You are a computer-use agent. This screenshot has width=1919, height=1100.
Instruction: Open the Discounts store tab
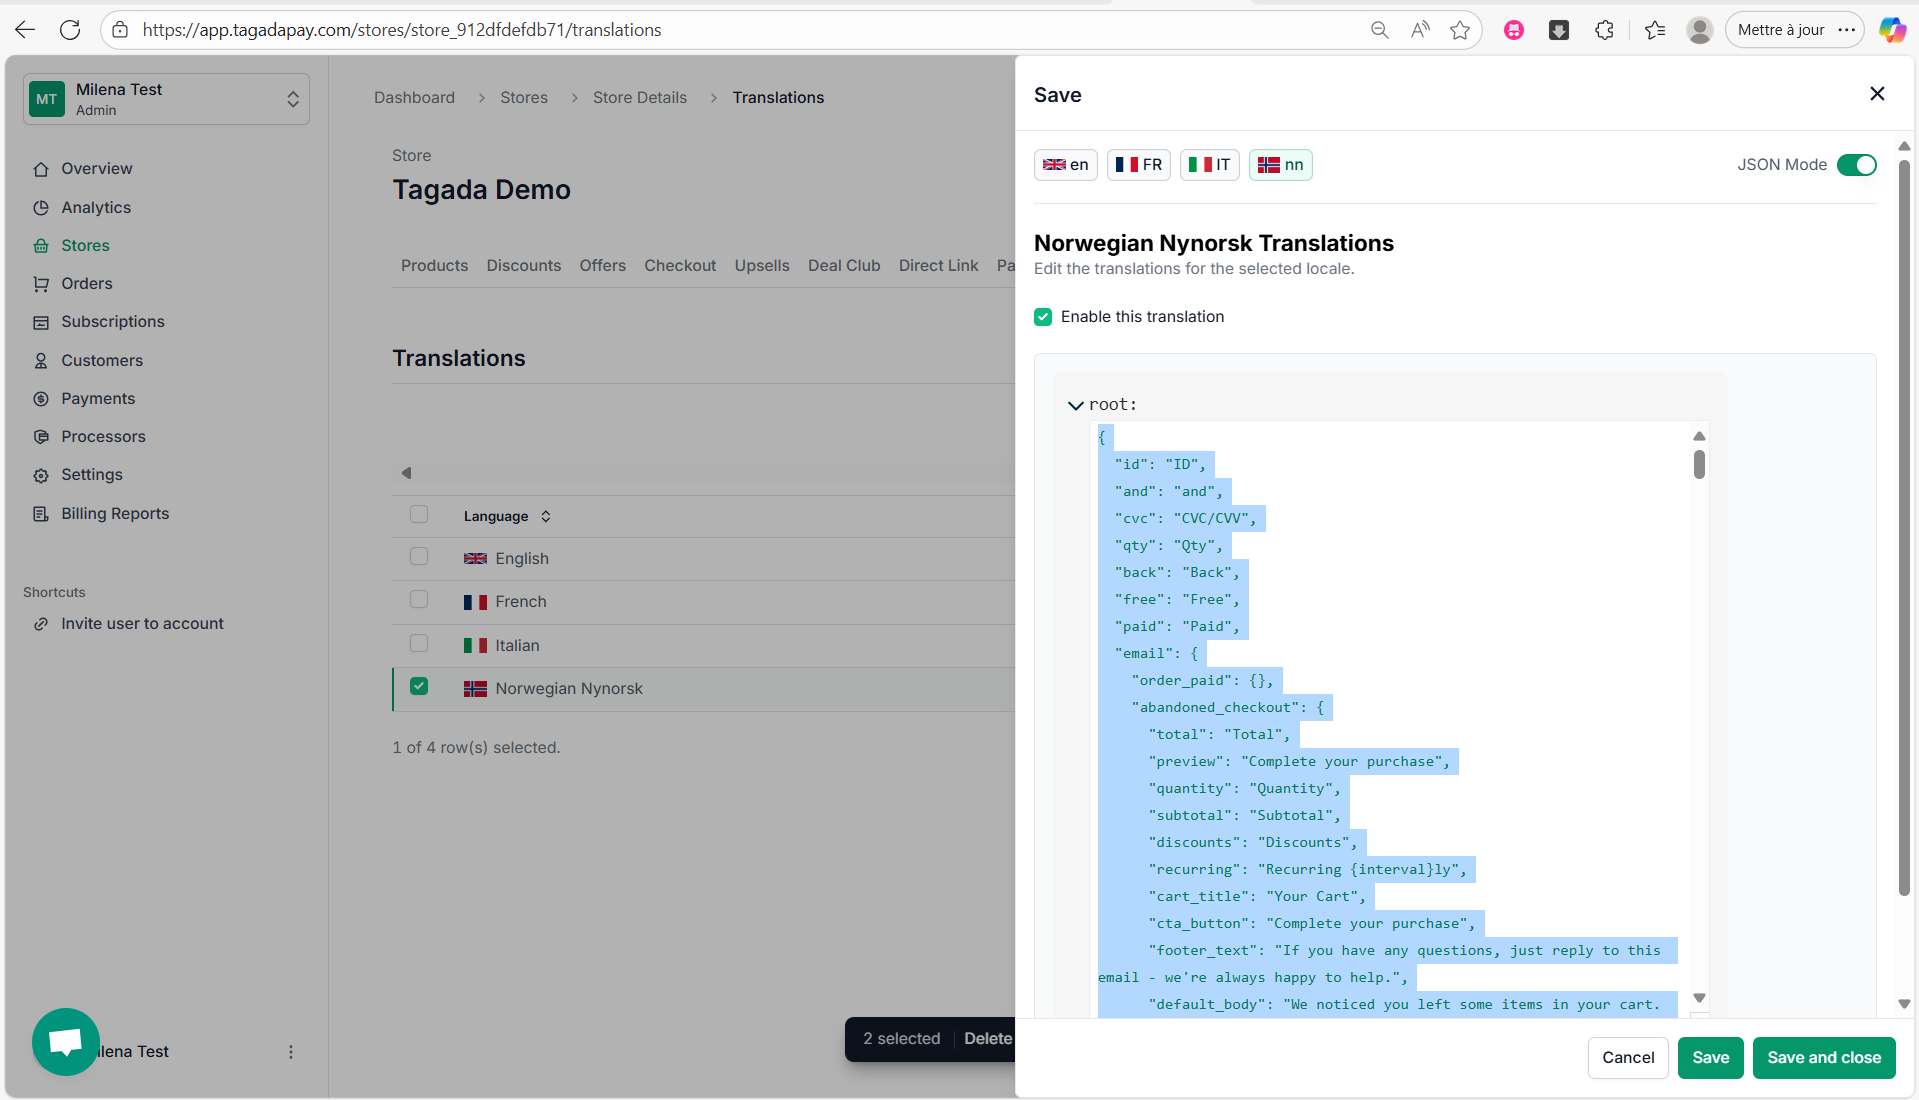(524, 266)
